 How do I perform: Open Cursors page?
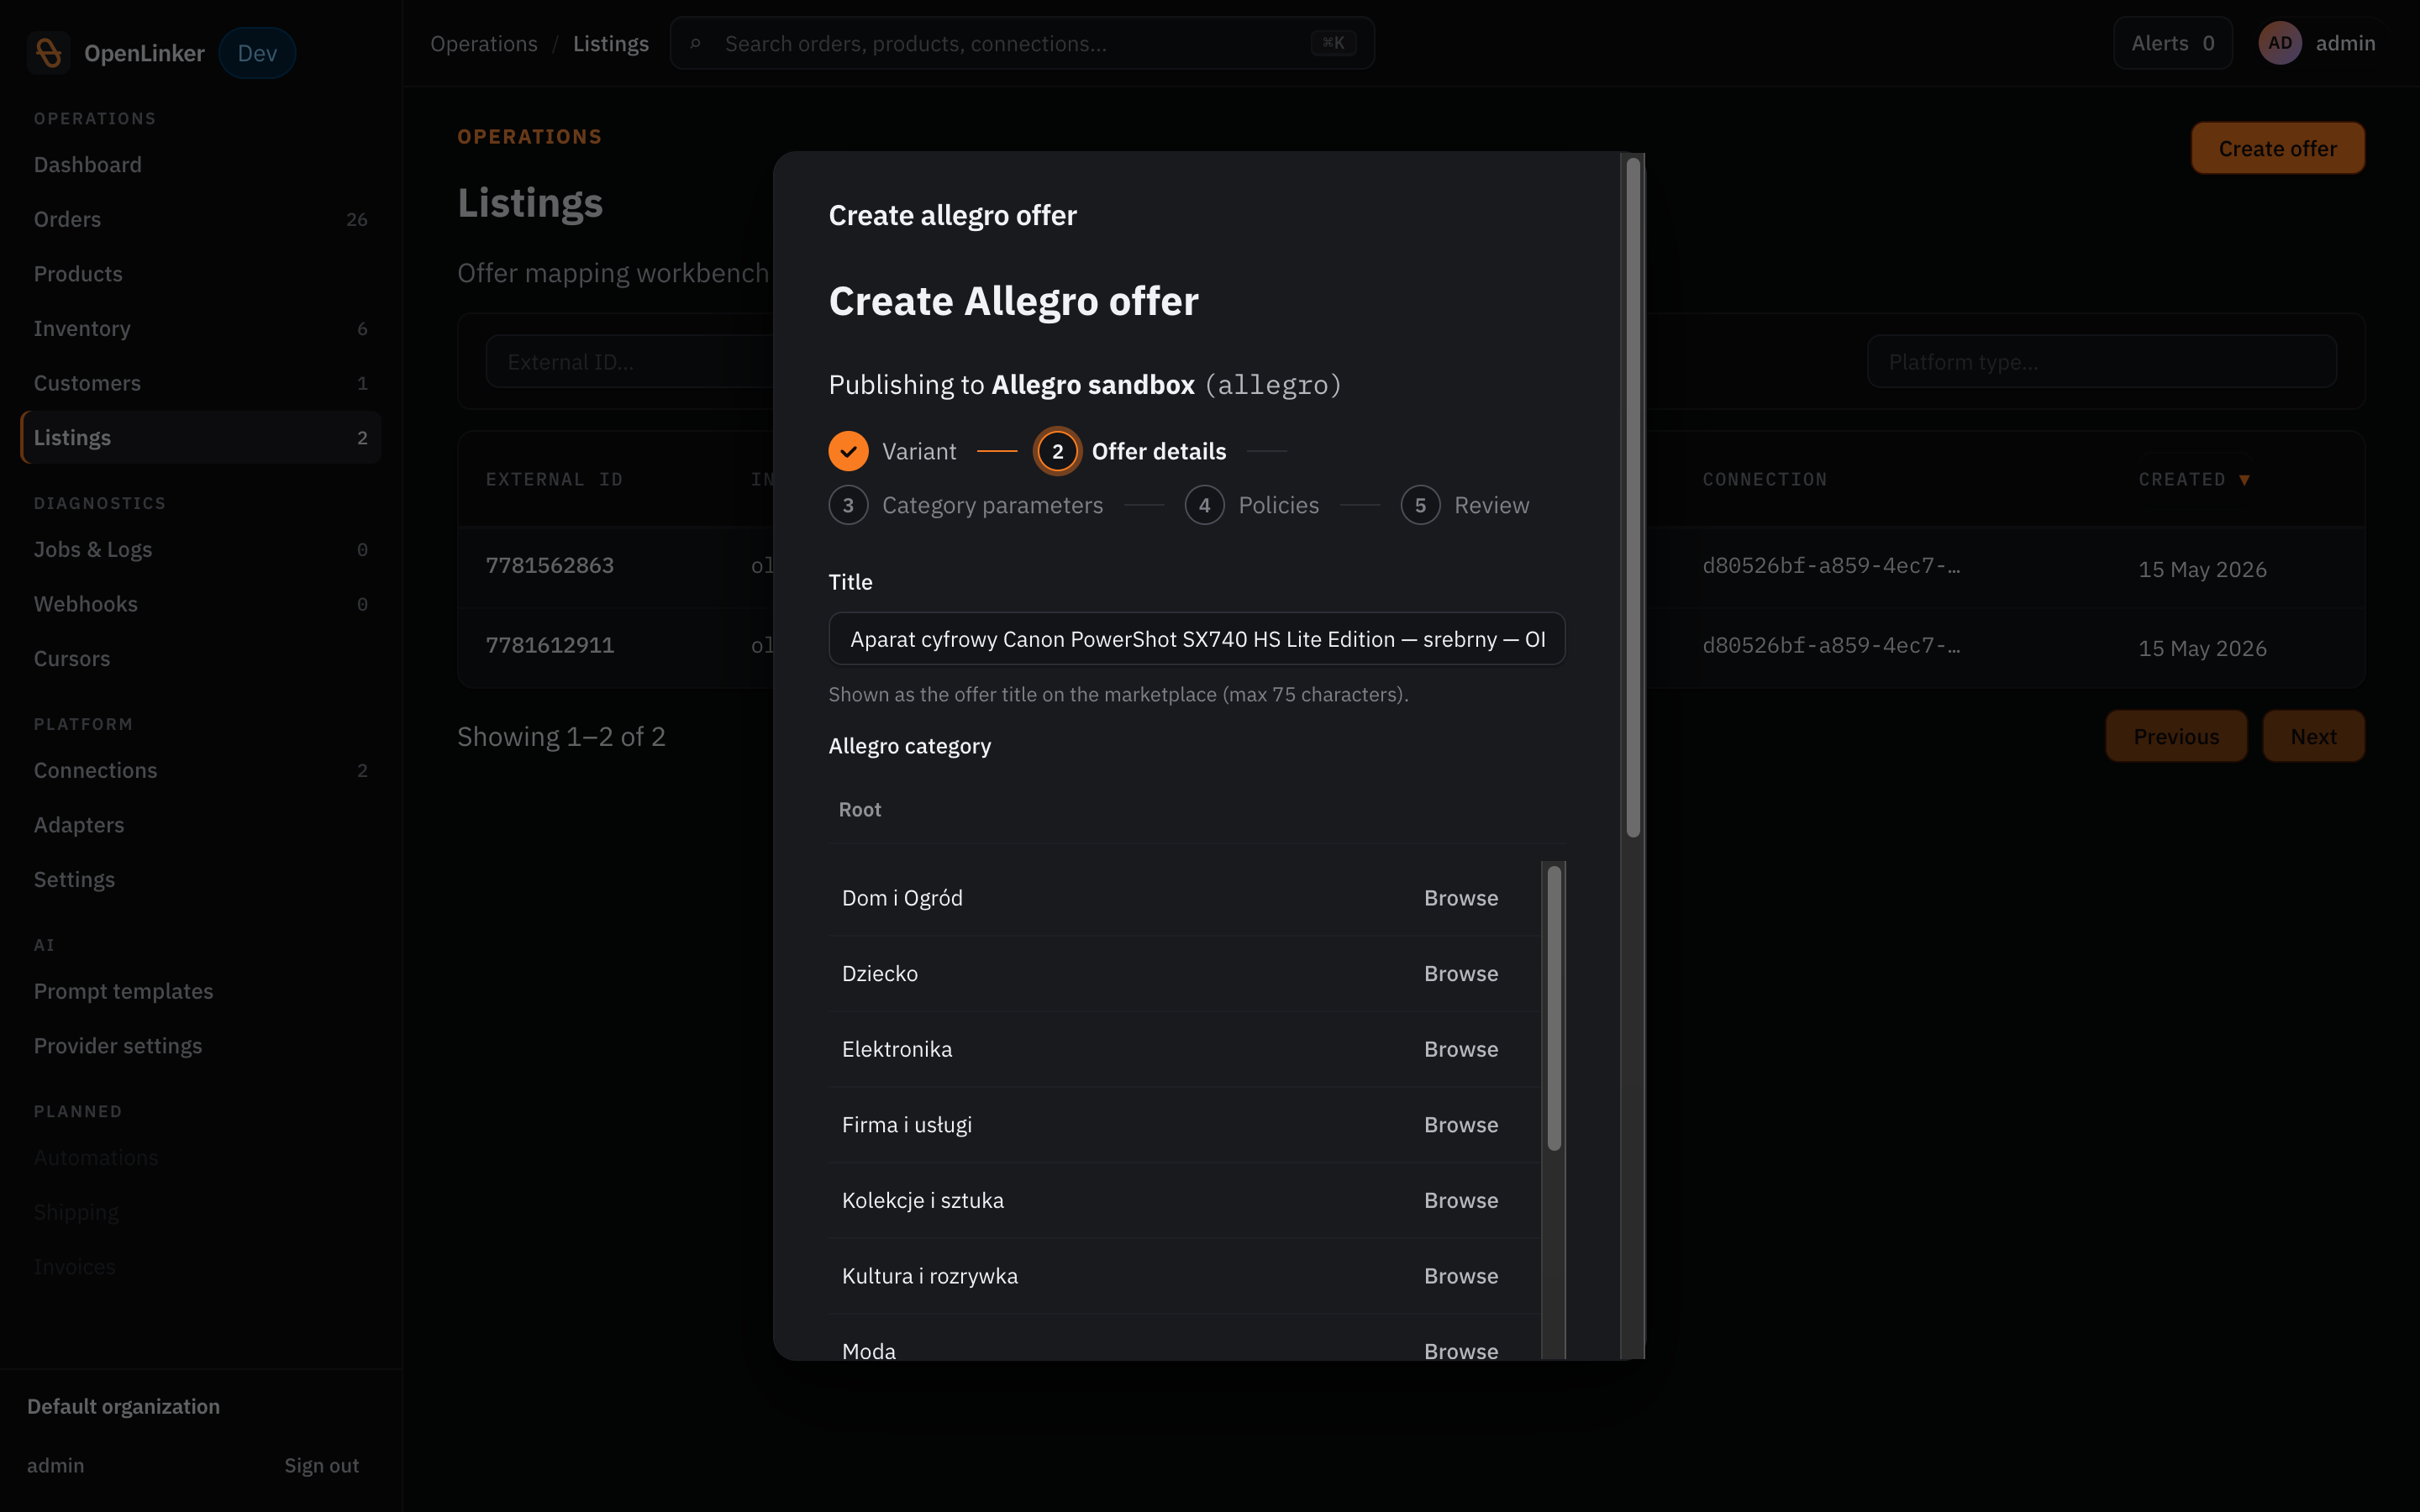pyautogui.click(x=200, y=659)
